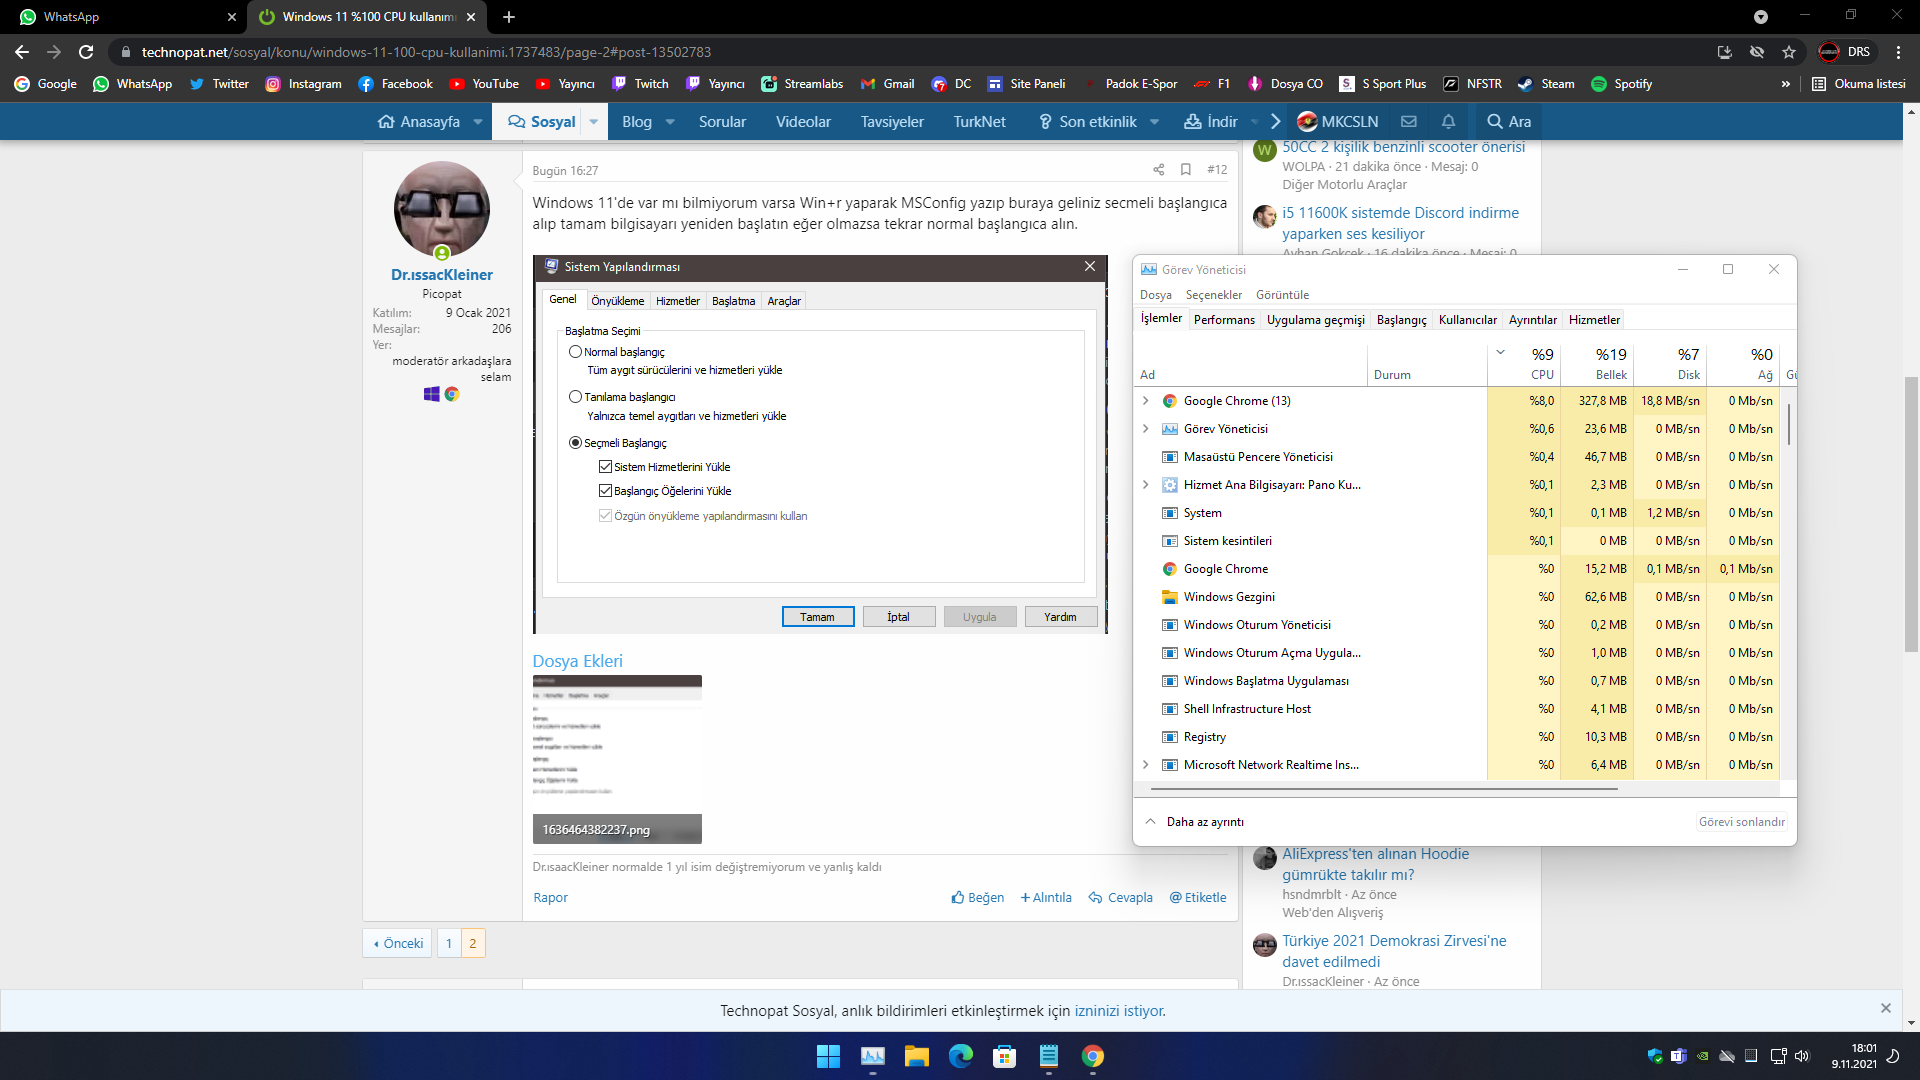Viewport: 1920px width, 1080px height.
Task: Bookmark post #12 with the bookmark icon
Action: click(x=1186, y=170)
